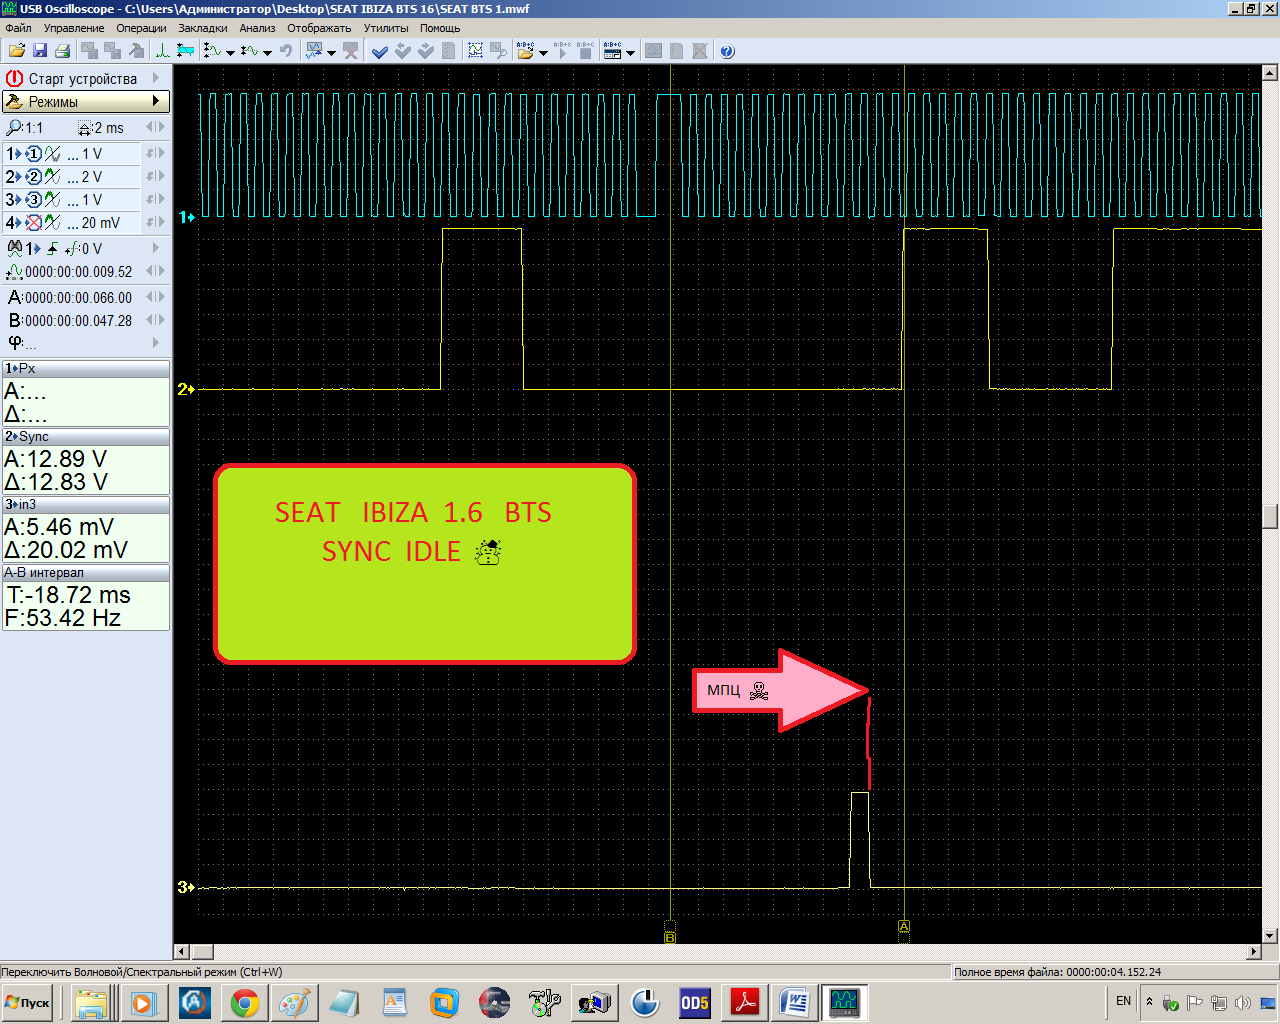1280x1024 pixels.
Task: Click the 2 ms time base icon
Action: pos(85,128)
